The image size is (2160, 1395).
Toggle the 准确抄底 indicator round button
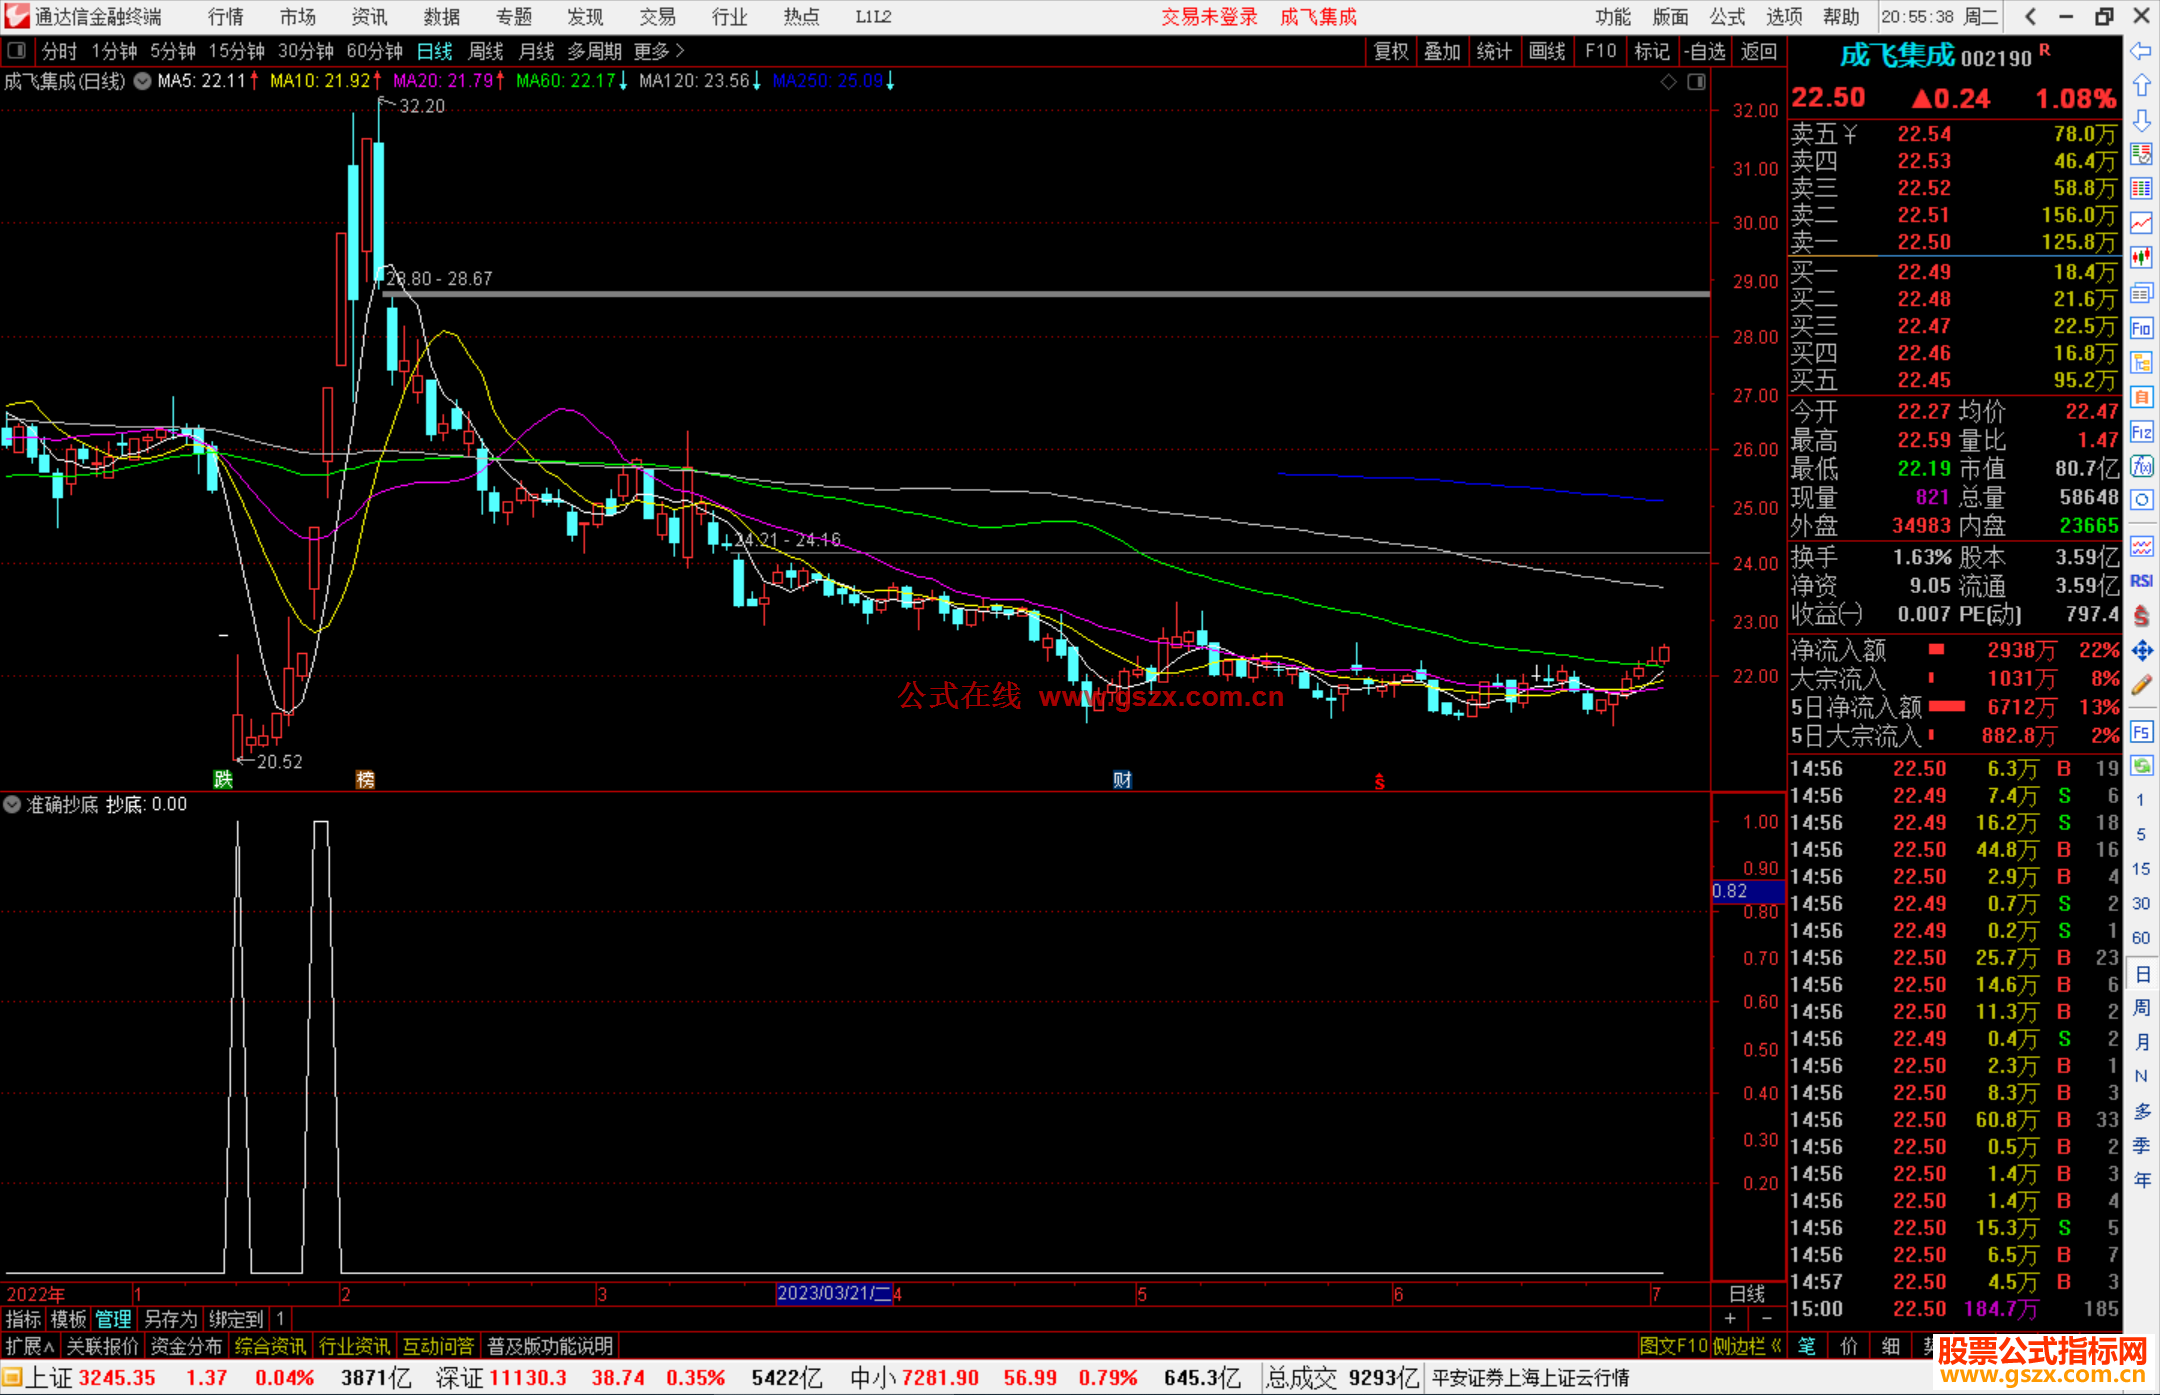pos(12,804)
